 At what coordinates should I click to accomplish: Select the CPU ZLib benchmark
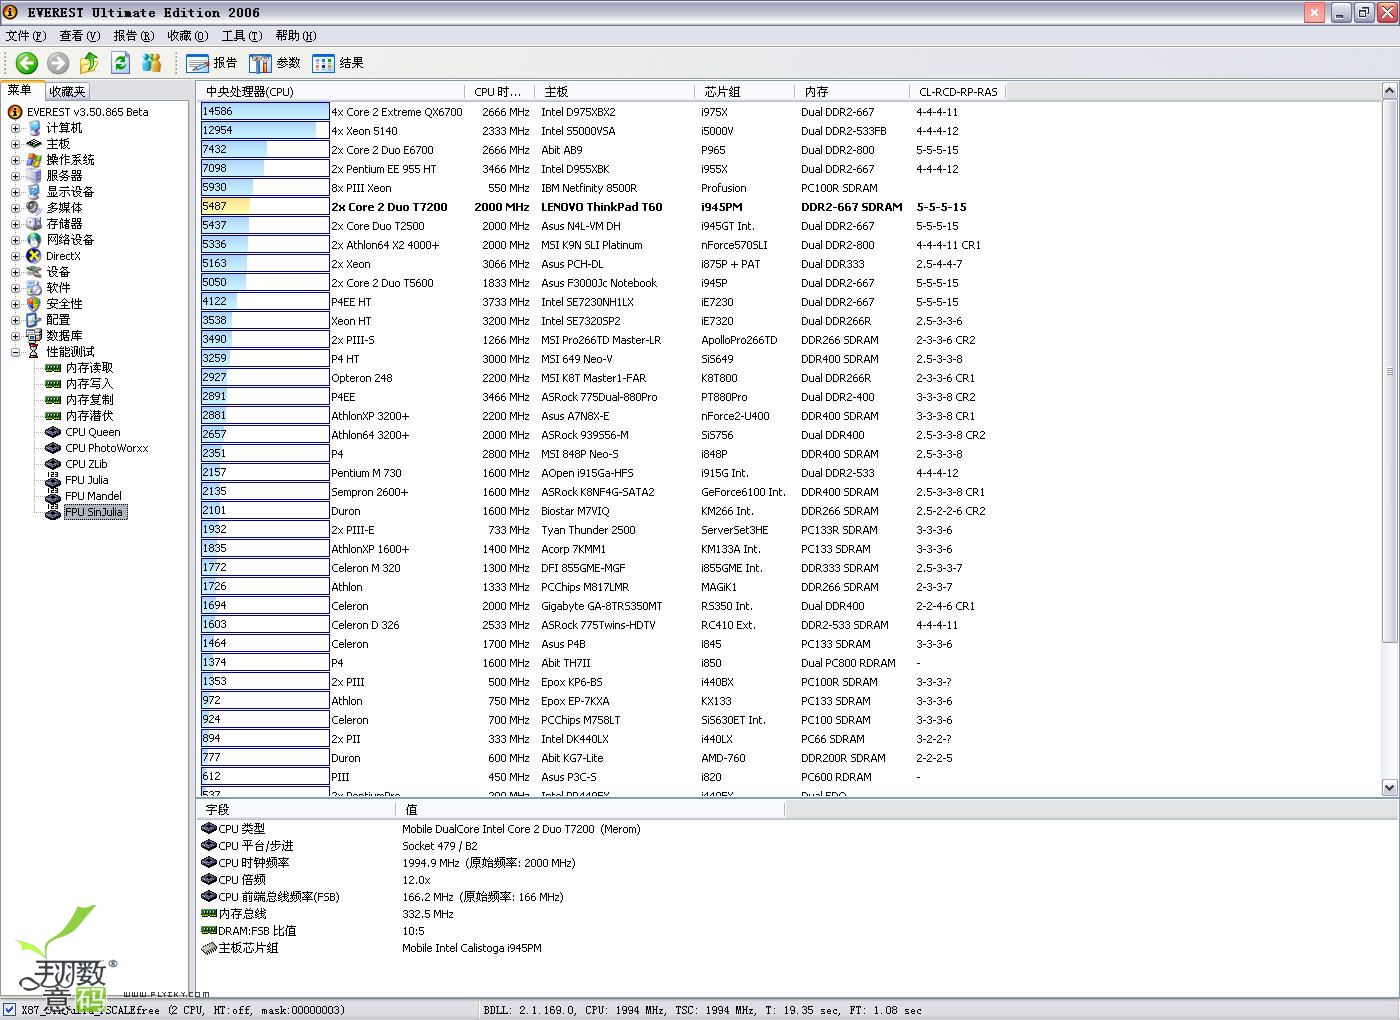click(86, 464)
